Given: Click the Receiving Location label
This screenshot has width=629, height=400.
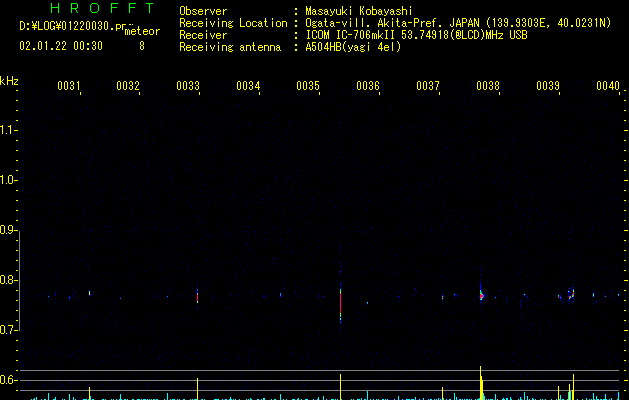Looking at the screenshot, I should tap(233, 23).
